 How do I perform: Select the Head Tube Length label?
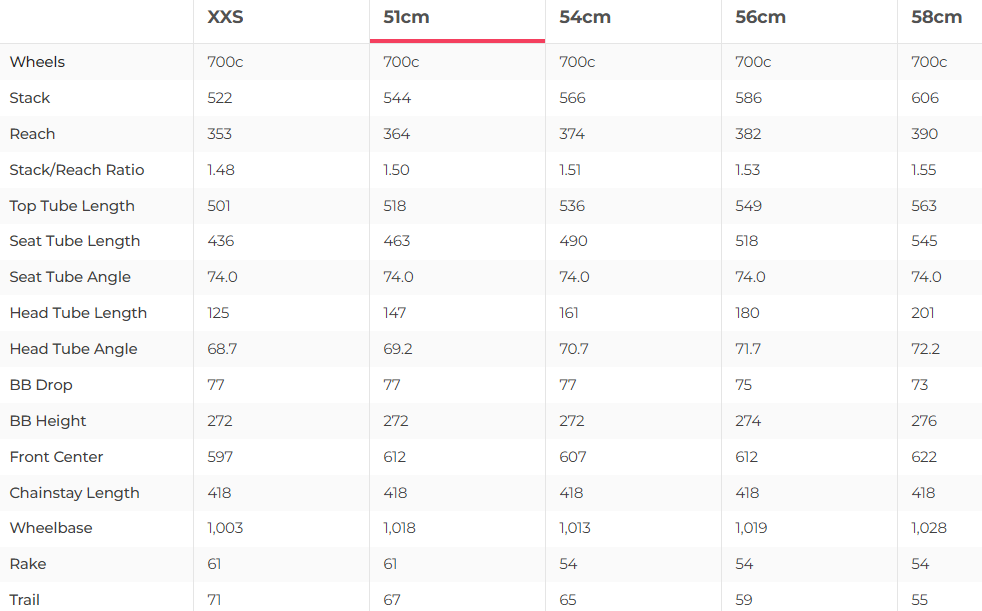click(x=78, y=313)
